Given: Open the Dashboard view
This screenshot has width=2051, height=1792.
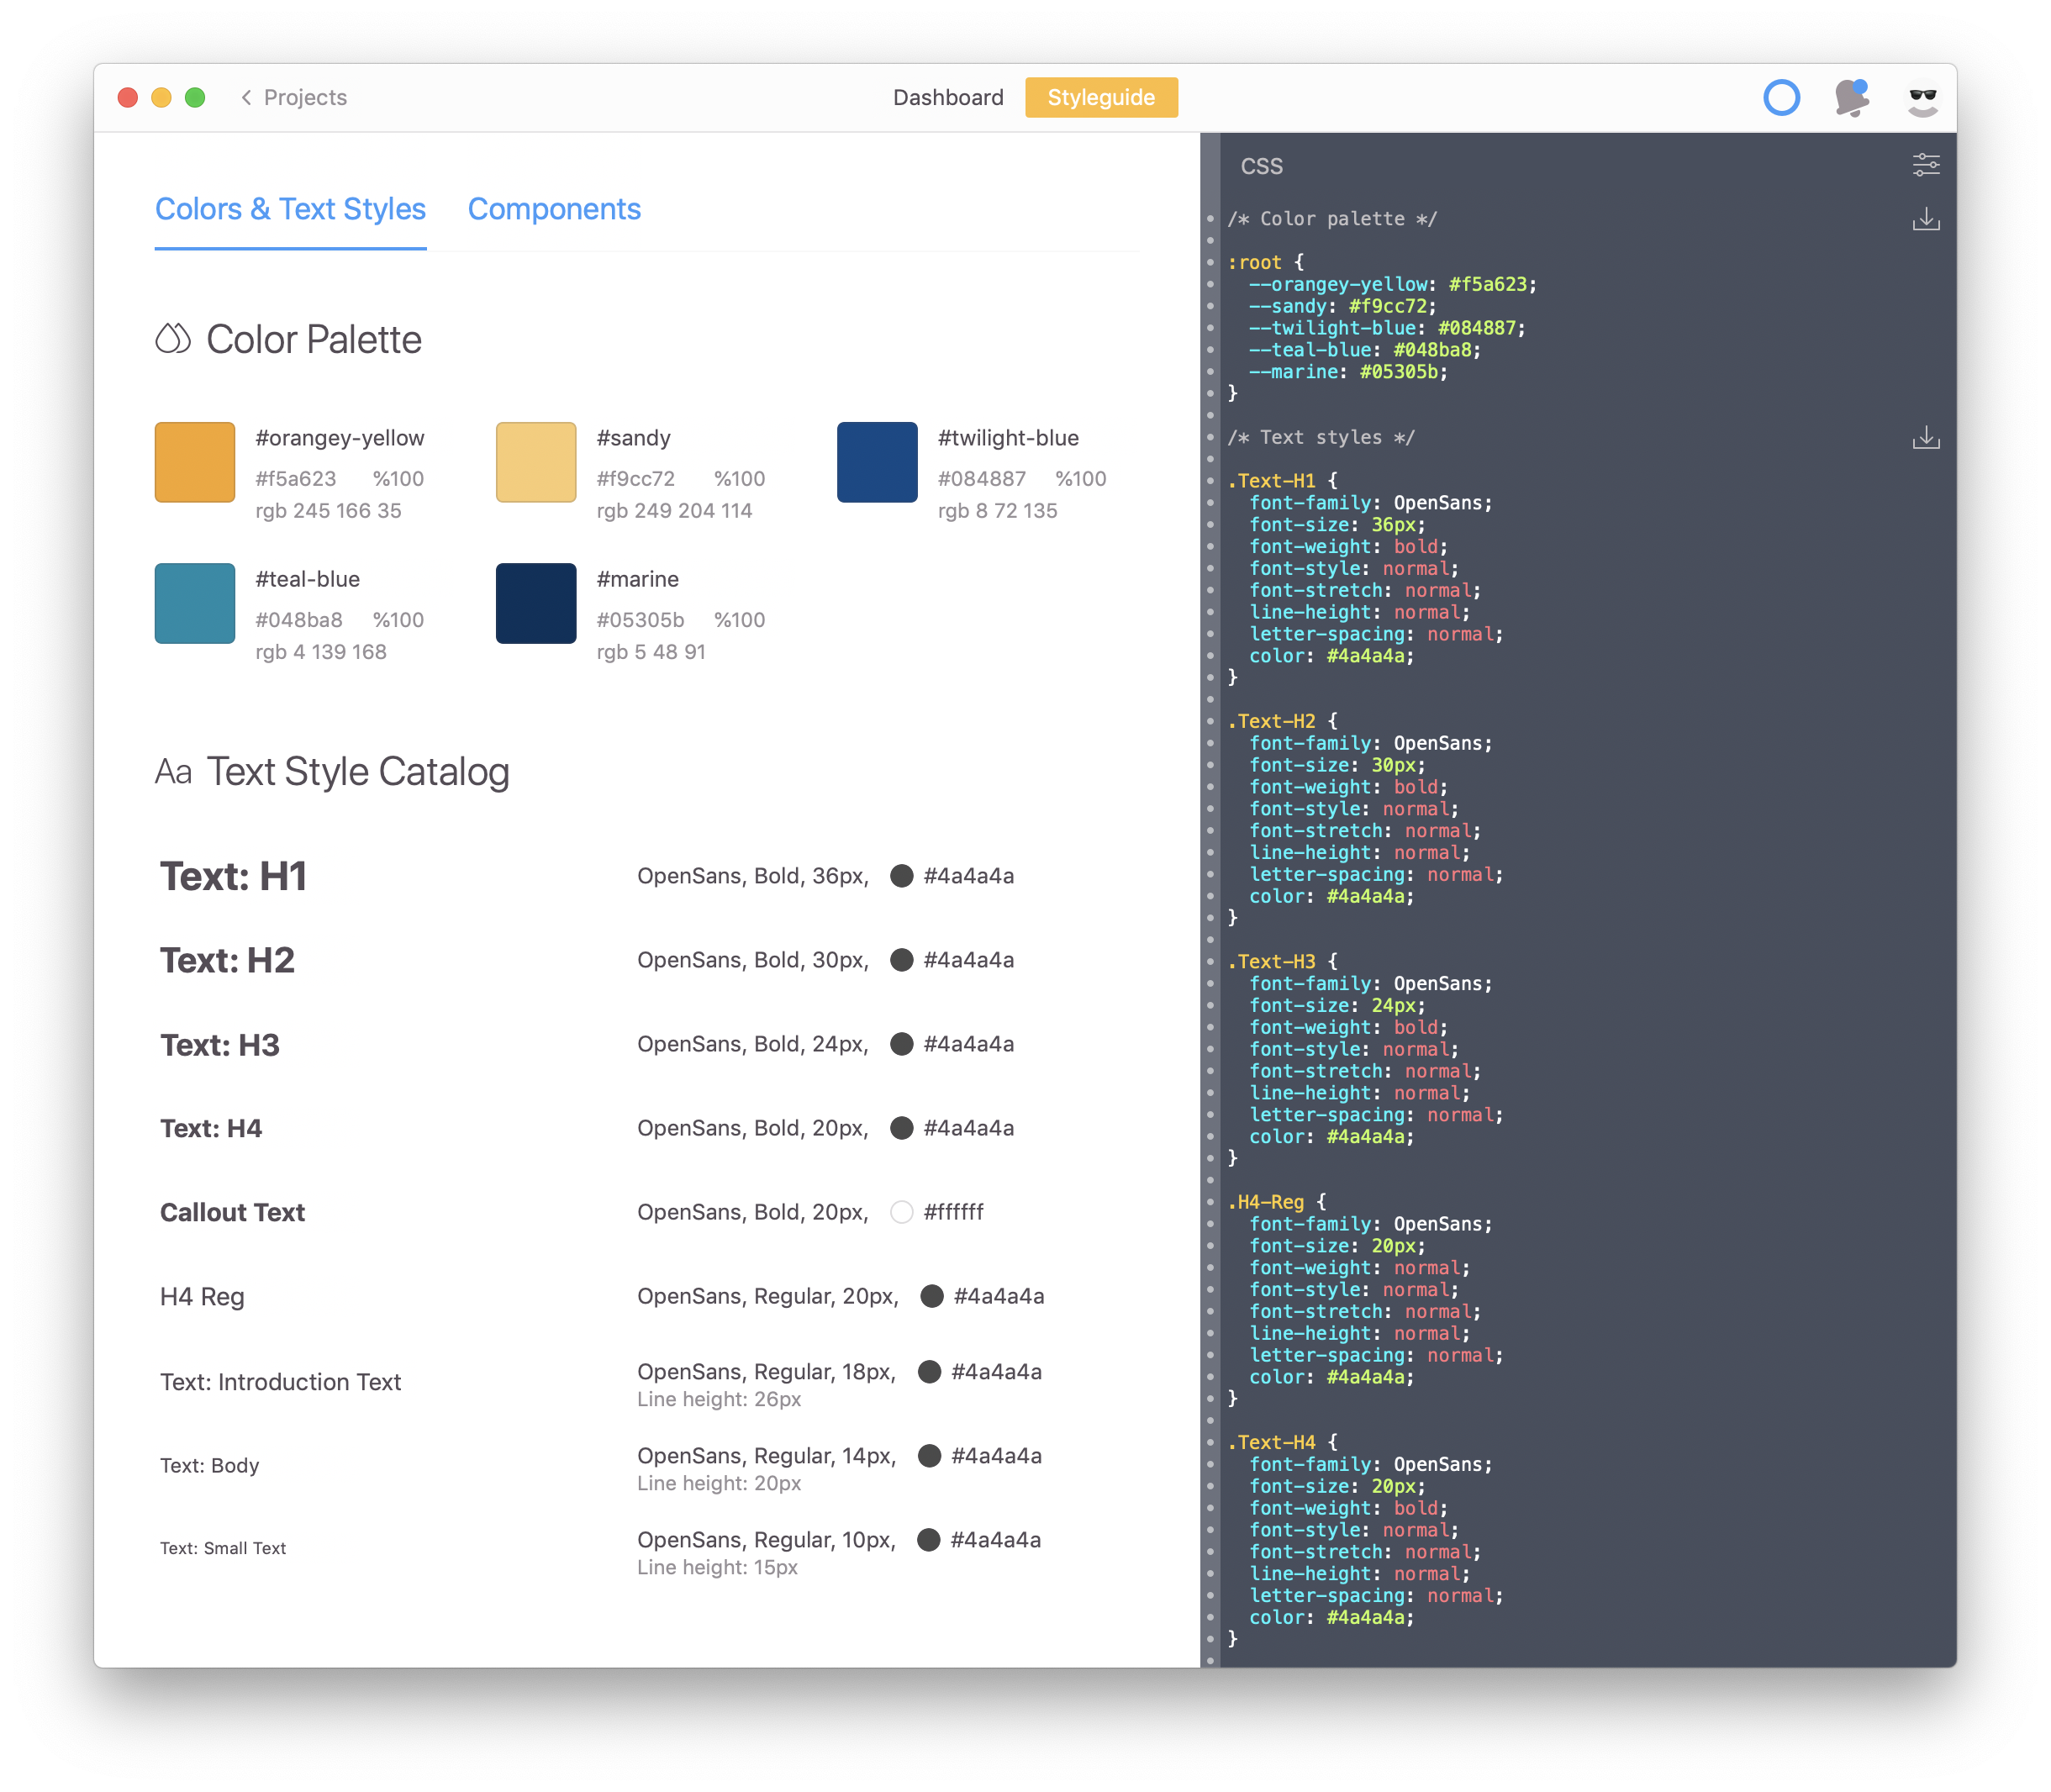Looking at the screenshot, I should 948,97.
